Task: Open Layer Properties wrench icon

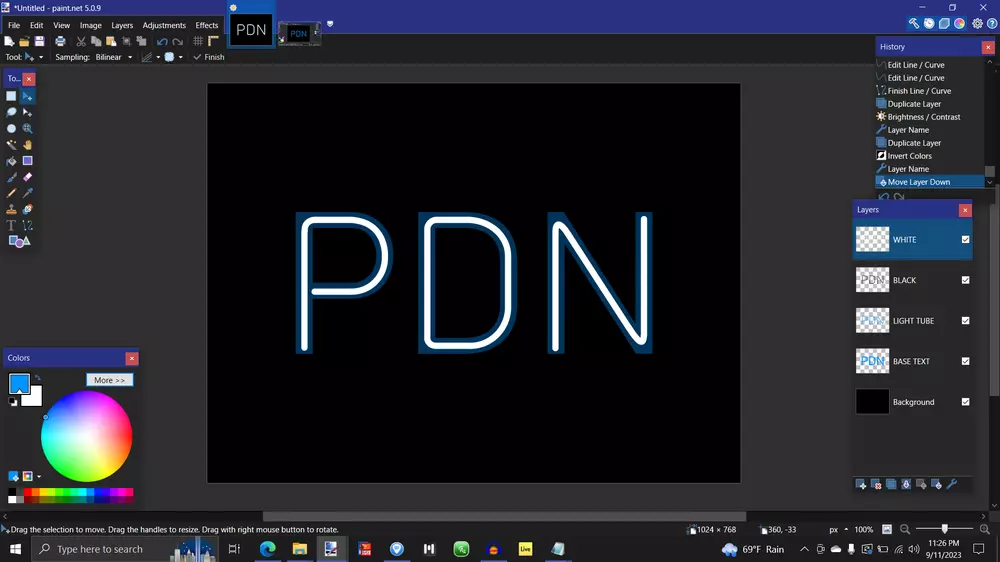Action: tap(952, 485)
